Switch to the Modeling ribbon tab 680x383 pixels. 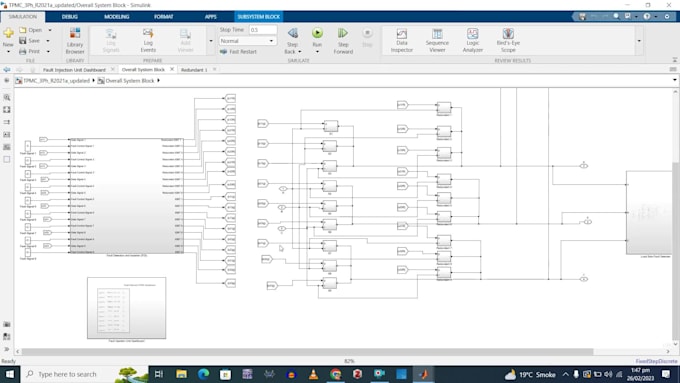116,16
